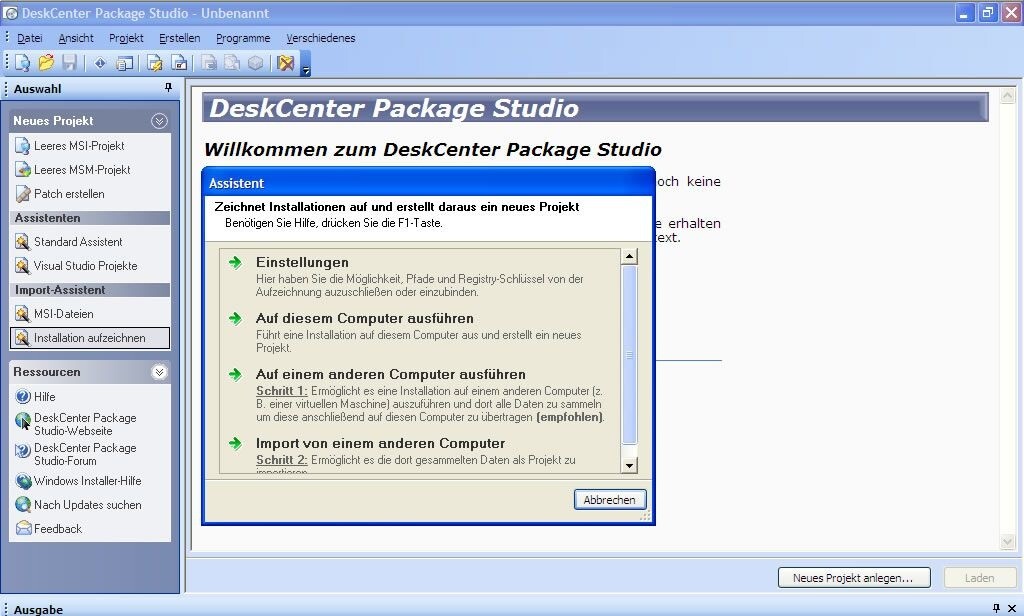Click the icon beside Leeres MSM-Projekt

click(x=23, y=170)
